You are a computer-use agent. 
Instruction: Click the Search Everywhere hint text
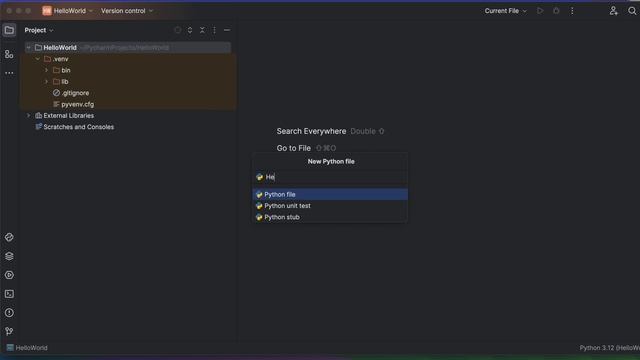311,131
